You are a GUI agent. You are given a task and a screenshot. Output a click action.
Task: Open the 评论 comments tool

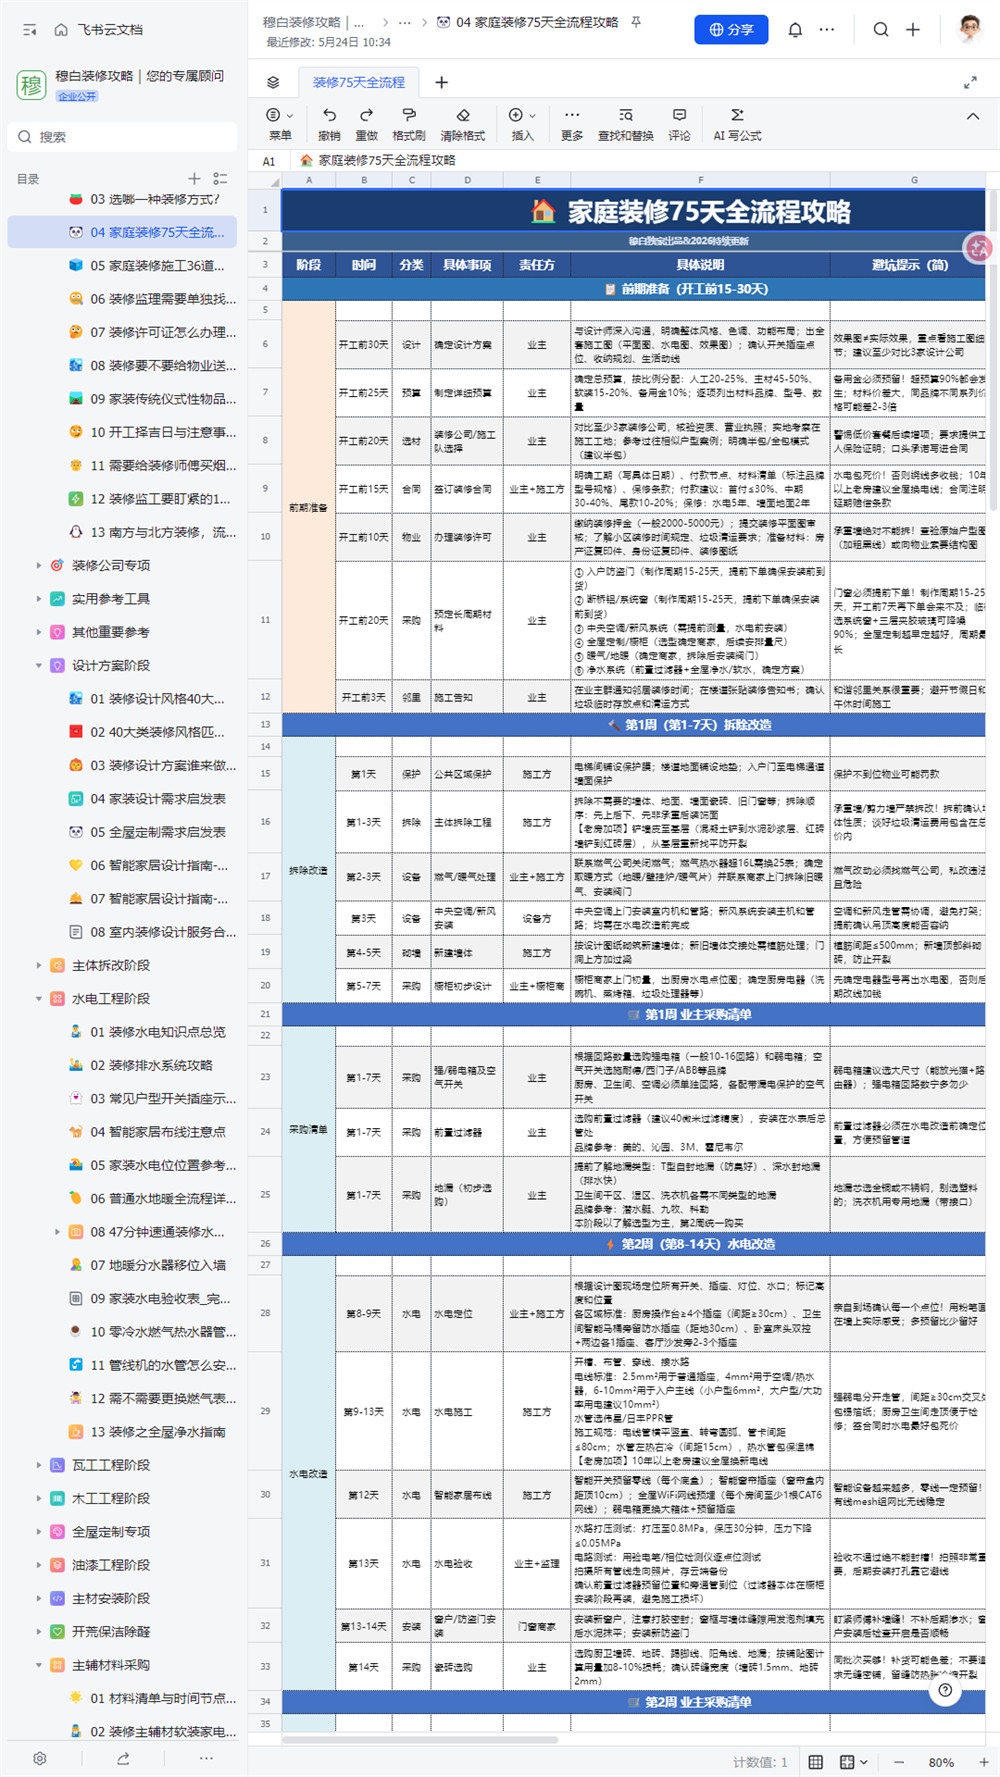(680, 124)
